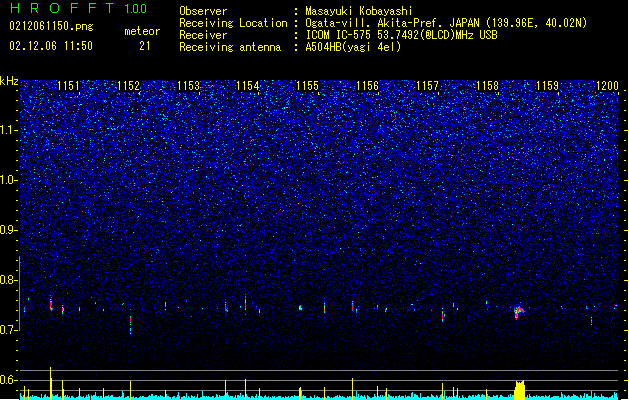
Task: Click the 0.9 kHz frequency axis label
Action: (x=9, y=230)
